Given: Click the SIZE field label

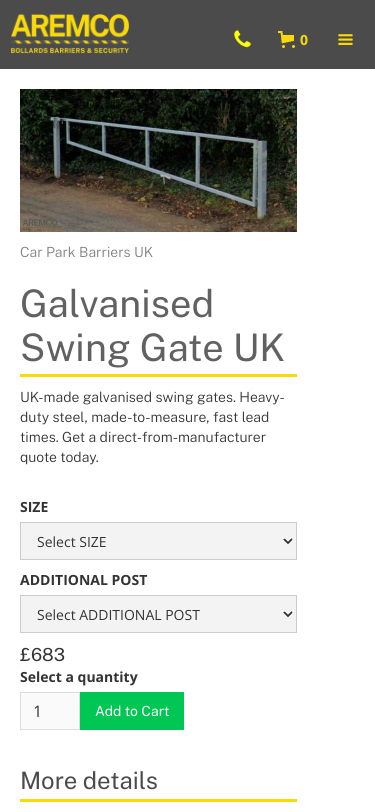Looking at the screenshot, I should (x=34, y=508).
